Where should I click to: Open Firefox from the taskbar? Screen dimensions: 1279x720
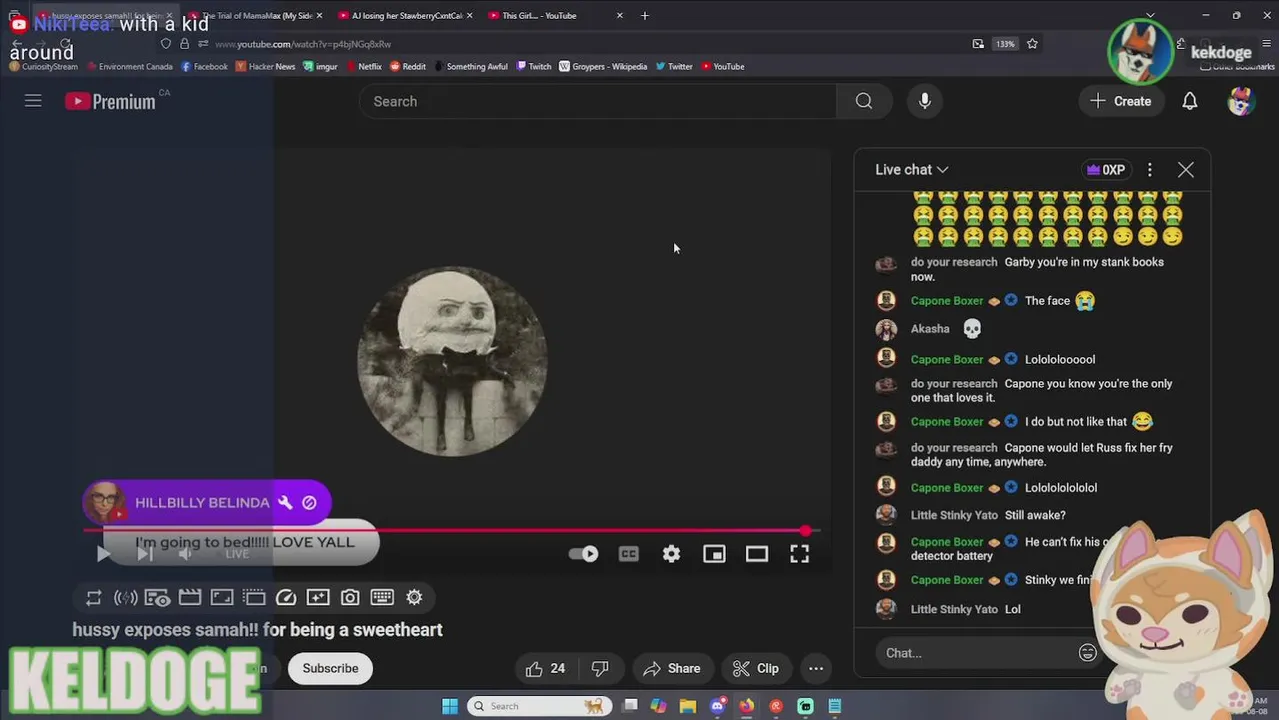coord(746,706)
